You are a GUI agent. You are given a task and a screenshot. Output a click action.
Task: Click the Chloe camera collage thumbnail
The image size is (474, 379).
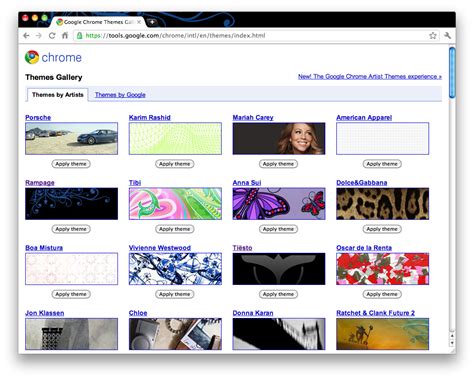click(175, 334)
